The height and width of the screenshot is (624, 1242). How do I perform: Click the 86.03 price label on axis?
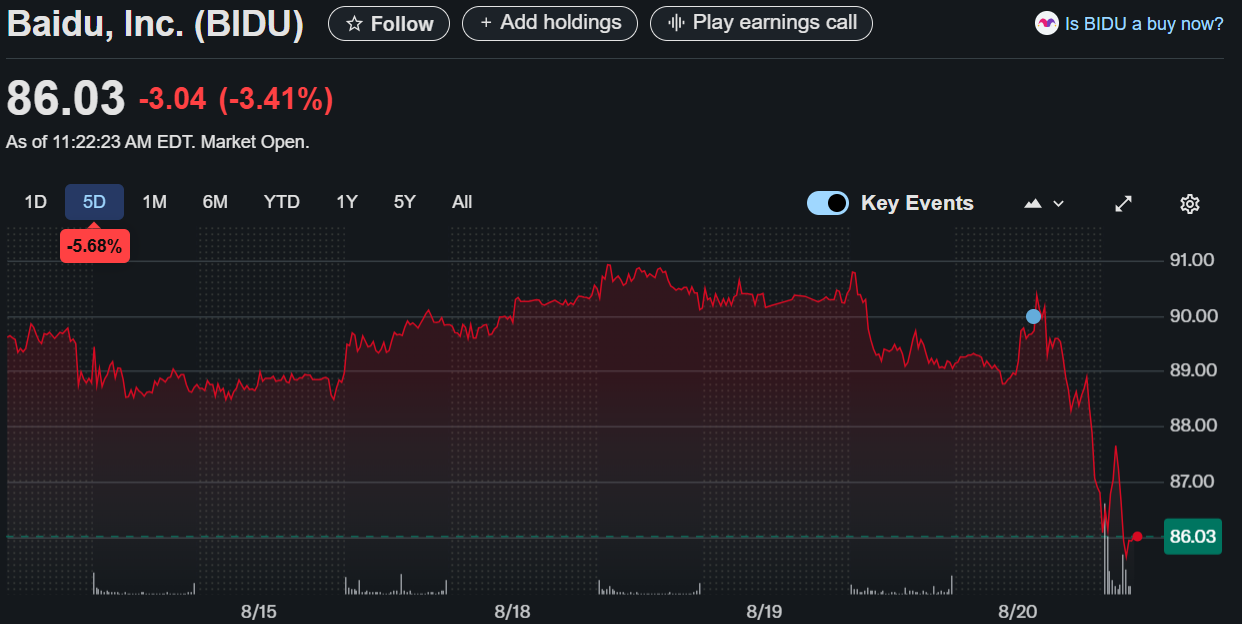[x=1193, y=537]
